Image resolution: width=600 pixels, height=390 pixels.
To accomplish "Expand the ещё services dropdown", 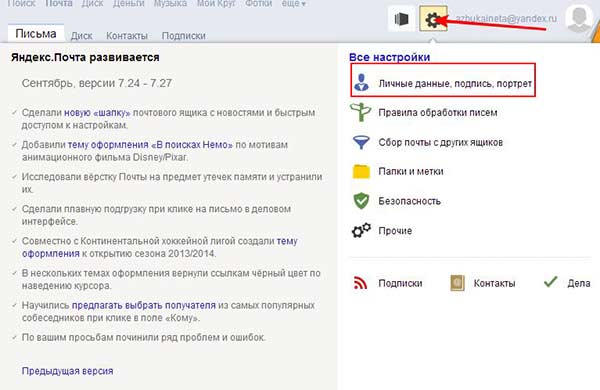I will [x=293, y=3].
